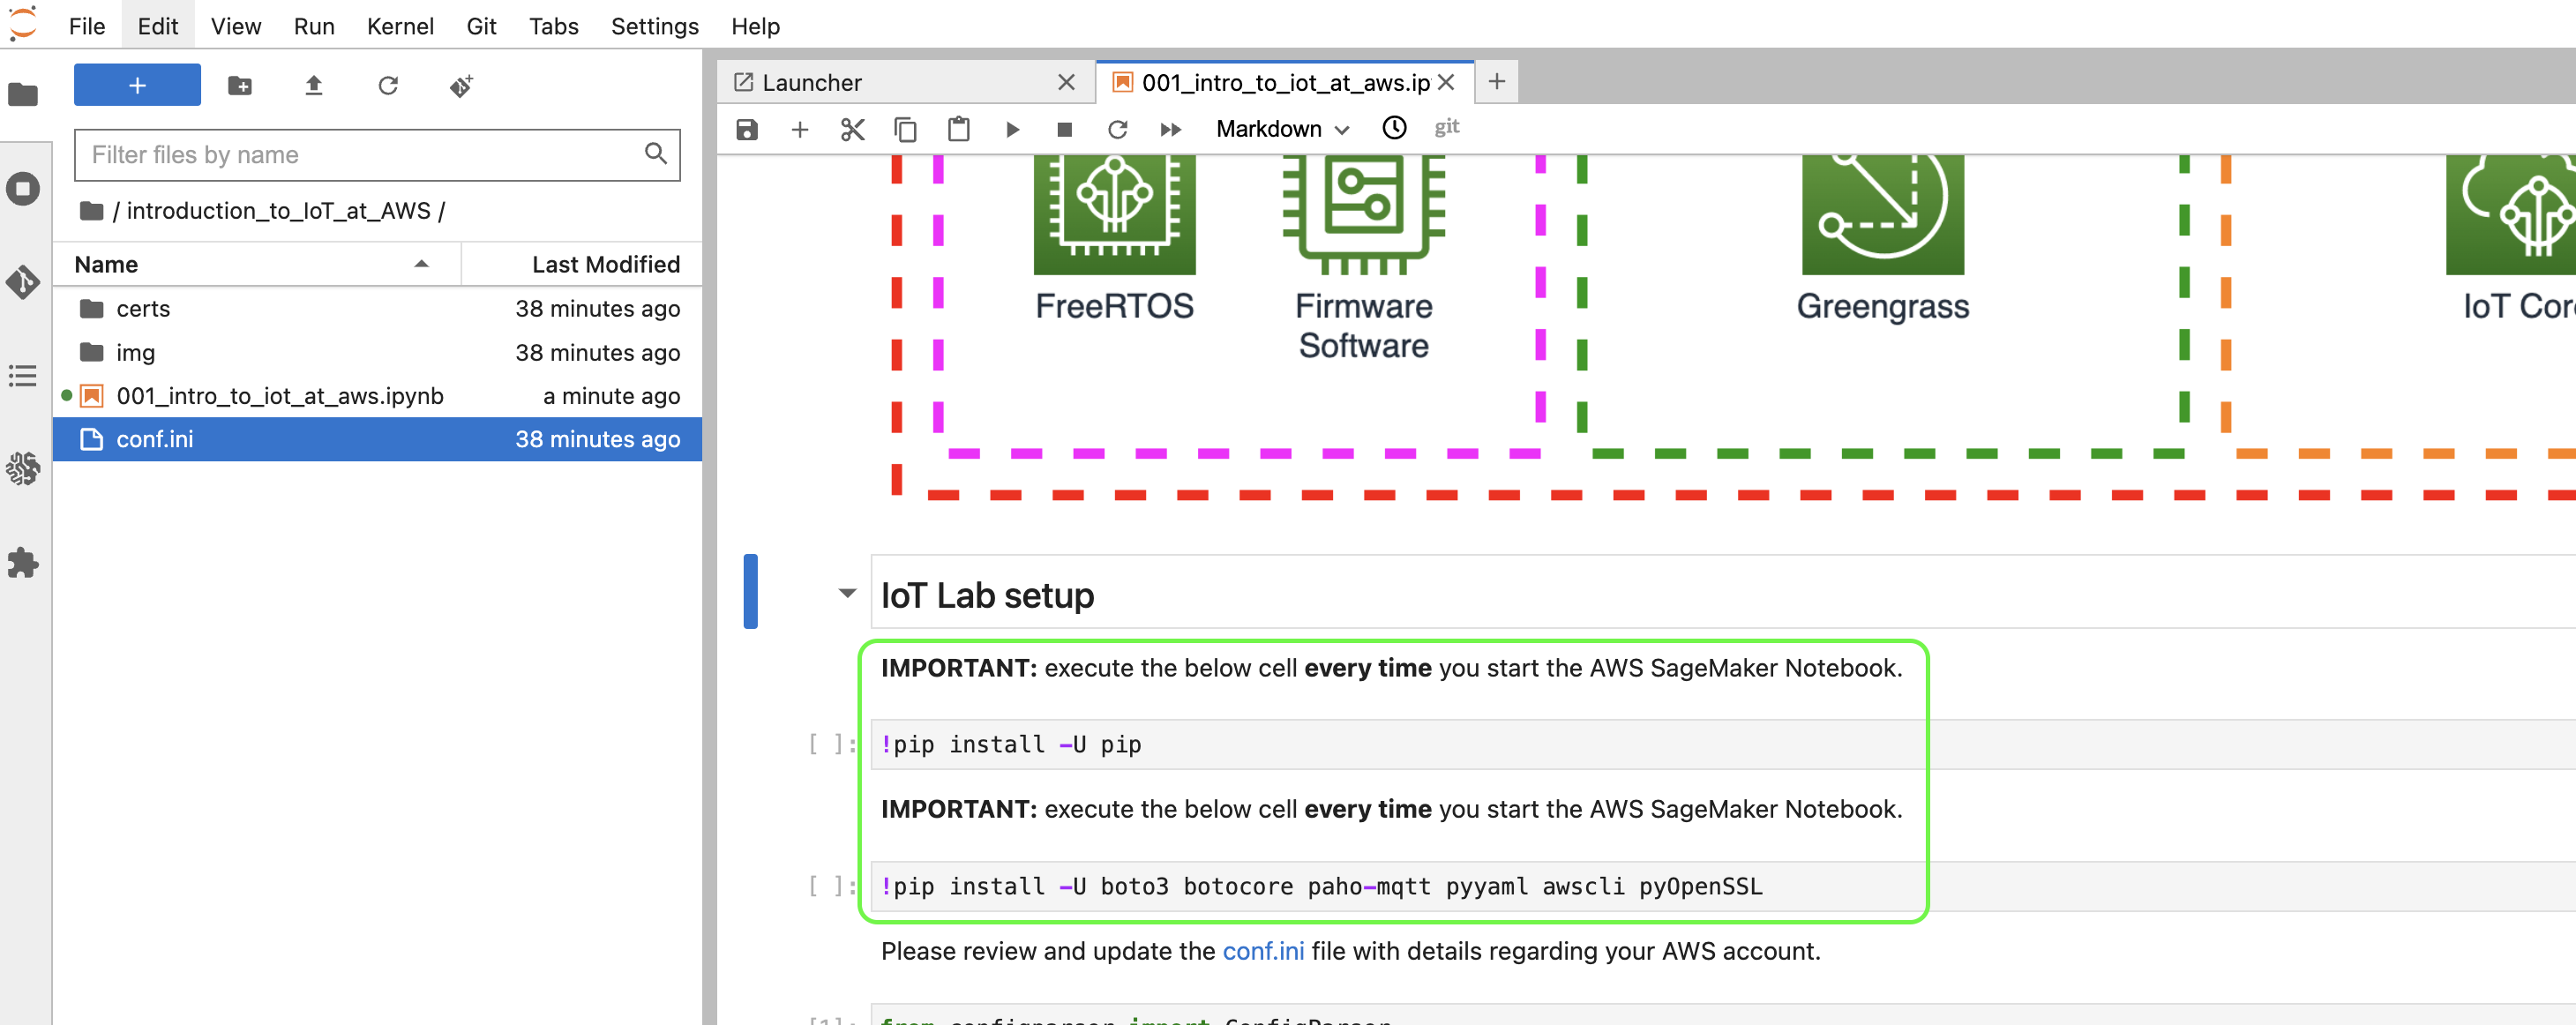Click the IoT Lab setup heading text
The image size is (2576, 1025).
point(987,596)
